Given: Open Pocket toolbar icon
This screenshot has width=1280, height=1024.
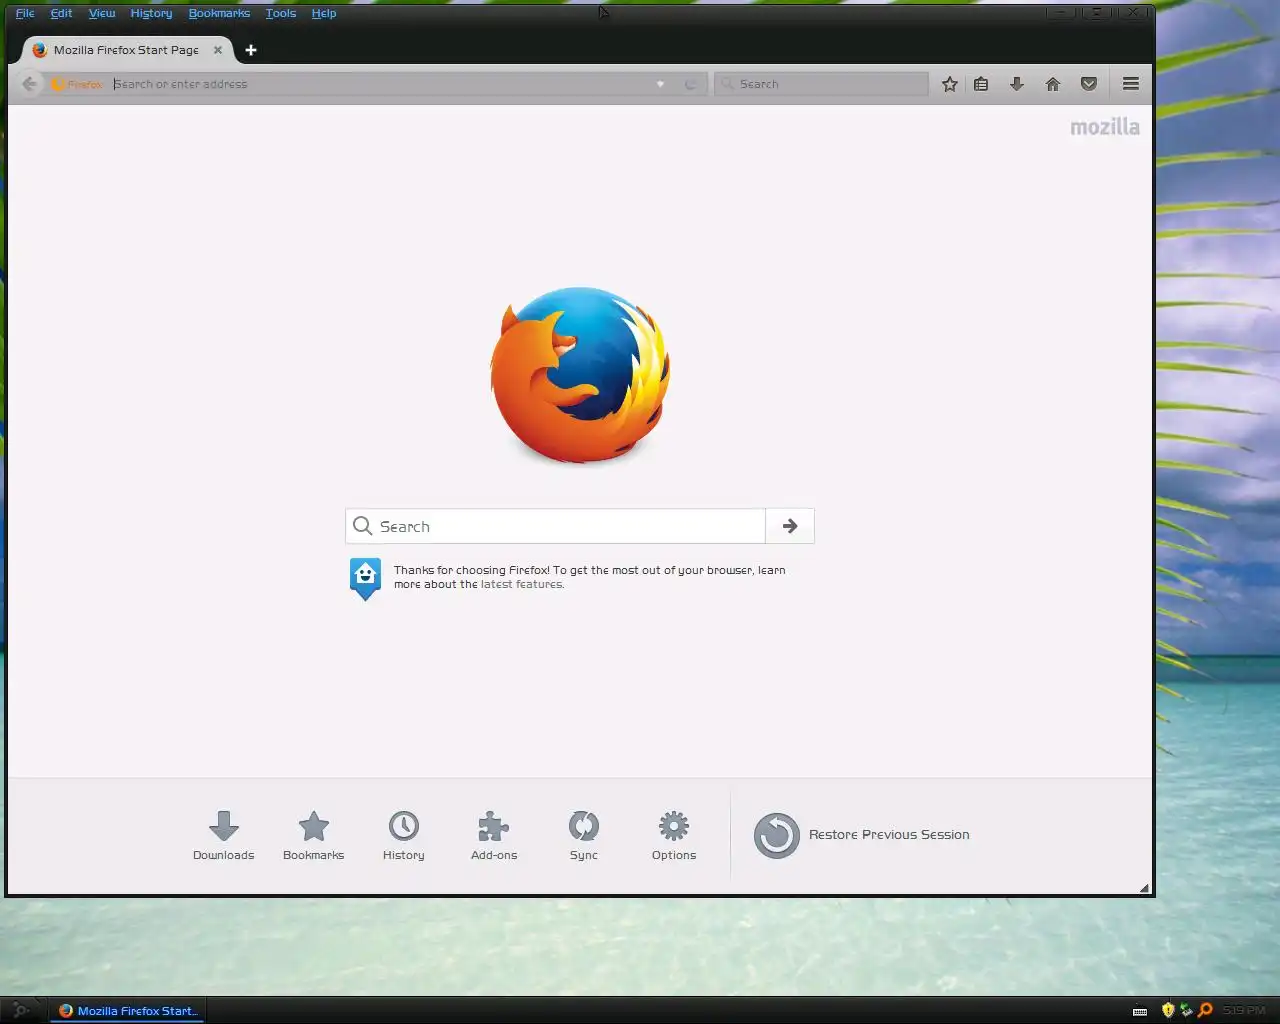Looking at the screenshot, I should click(1089, 84).
